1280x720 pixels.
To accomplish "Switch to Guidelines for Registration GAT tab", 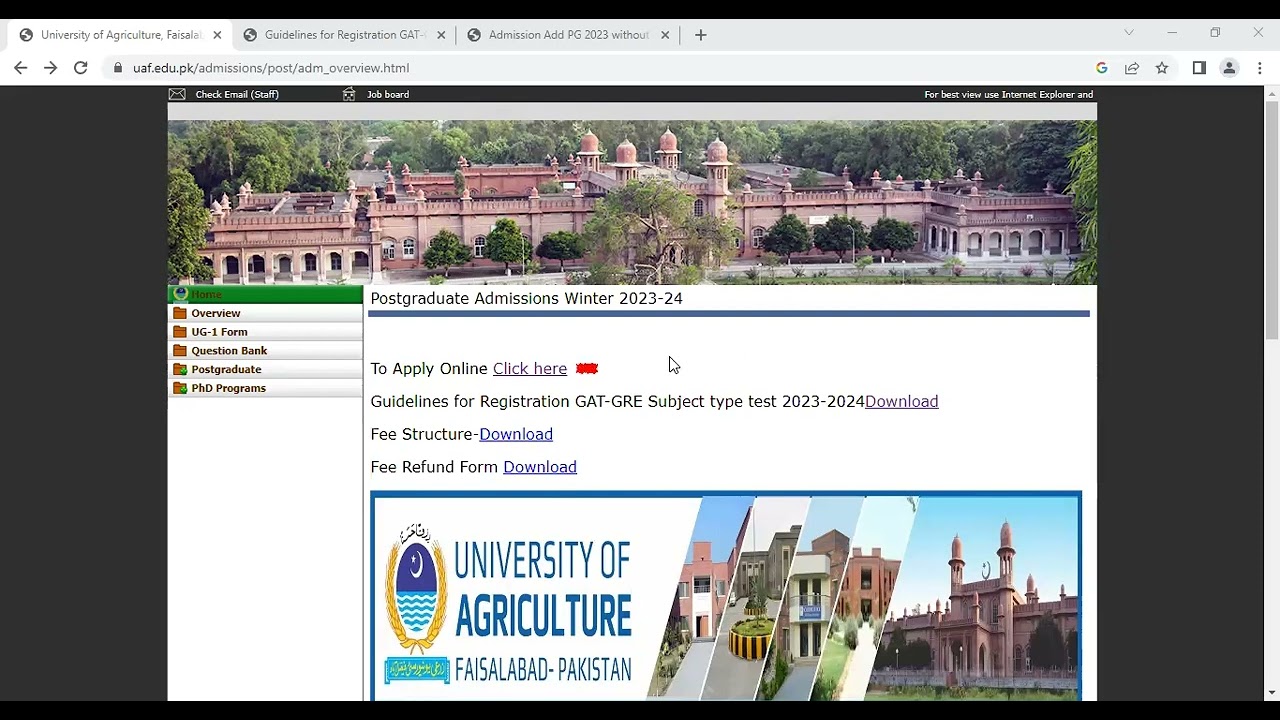I will coord(344,35).
